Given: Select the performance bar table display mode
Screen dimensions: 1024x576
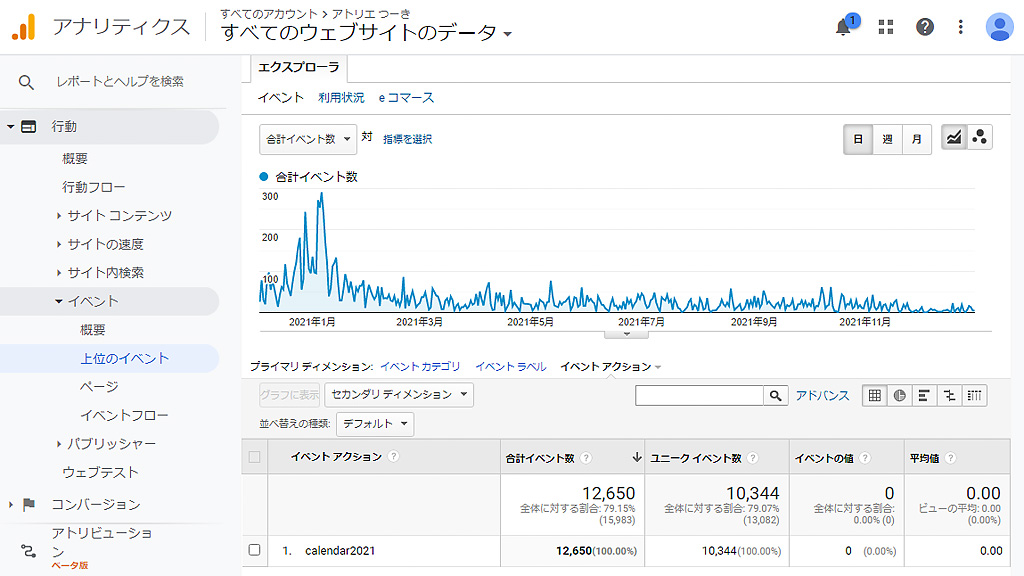Looking at the screenshot, I should coord(924,396).
